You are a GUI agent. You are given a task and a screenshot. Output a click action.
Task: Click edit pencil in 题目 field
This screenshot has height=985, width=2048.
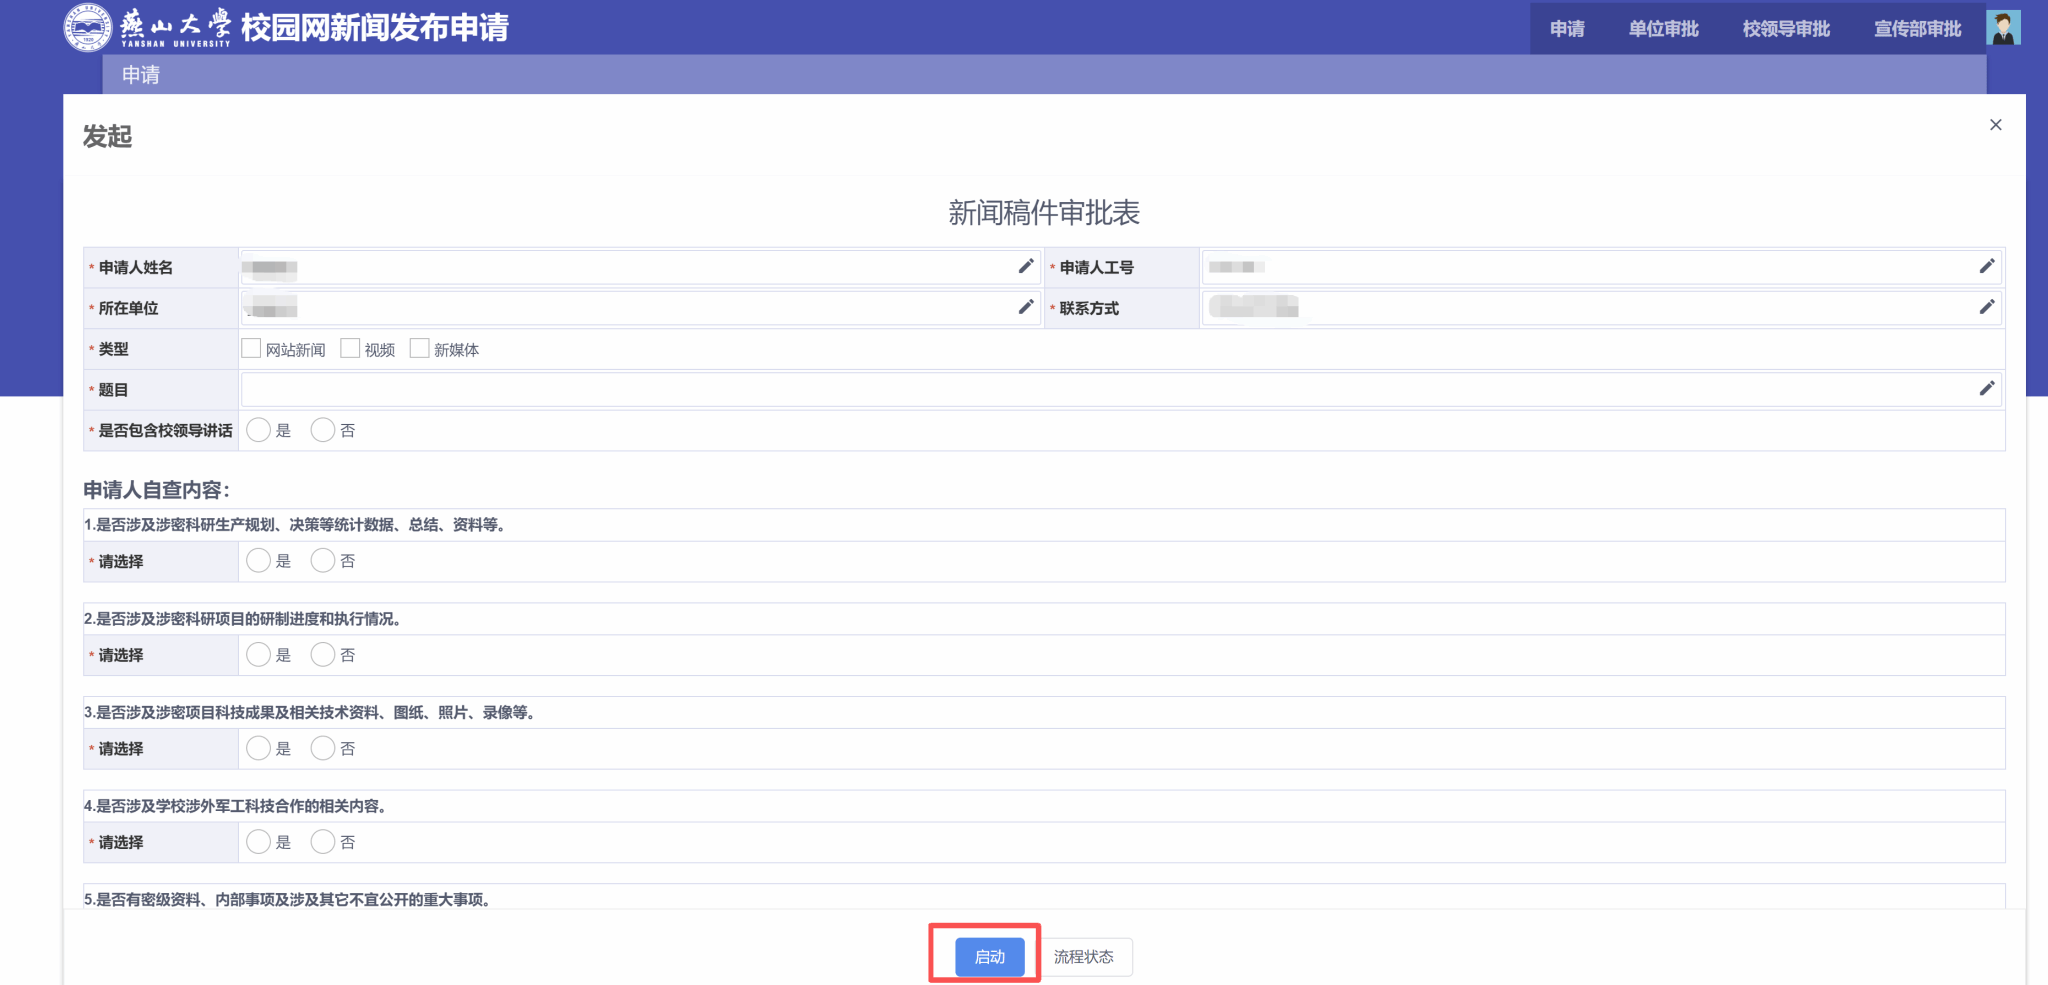[1986, 388]
